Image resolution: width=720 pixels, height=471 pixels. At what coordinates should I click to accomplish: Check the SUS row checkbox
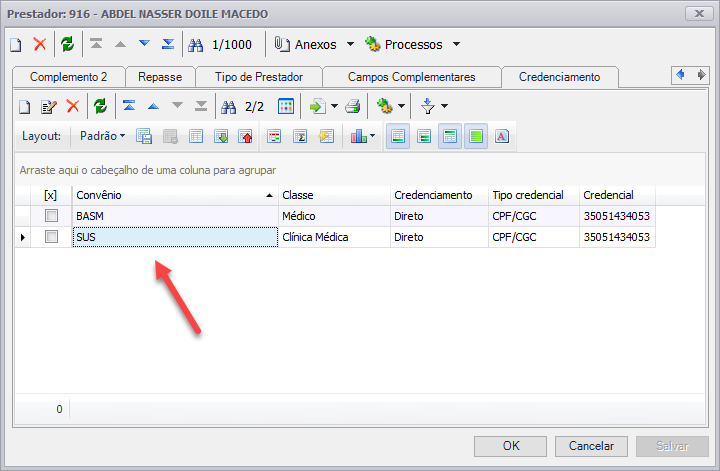click(x=51, y=237)
